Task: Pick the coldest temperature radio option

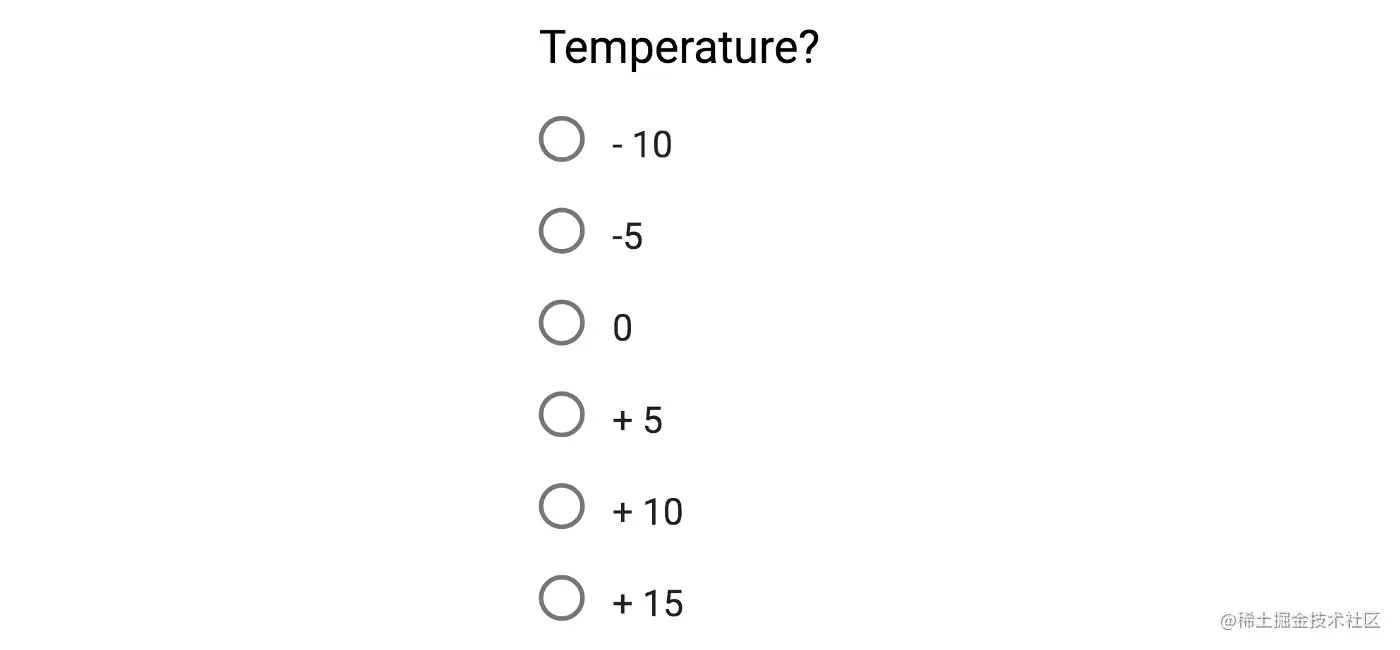Action: point(562,139)
